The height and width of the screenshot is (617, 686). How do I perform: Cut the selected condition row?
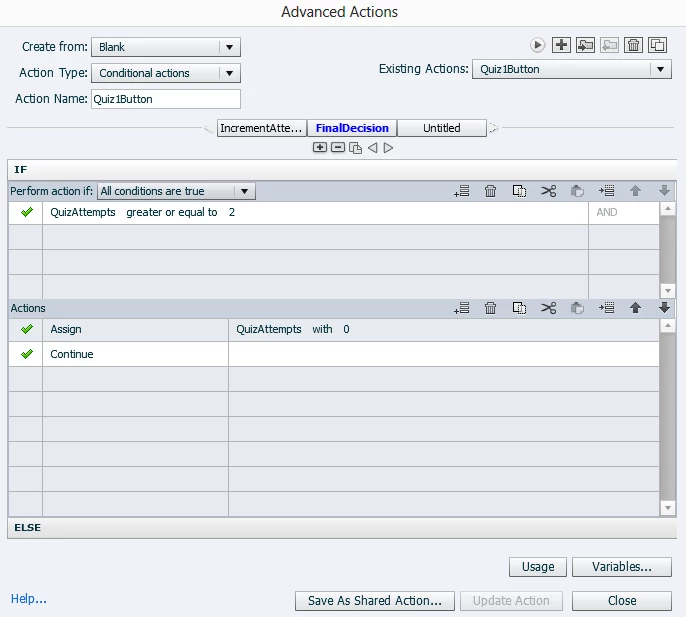[548, 191]
